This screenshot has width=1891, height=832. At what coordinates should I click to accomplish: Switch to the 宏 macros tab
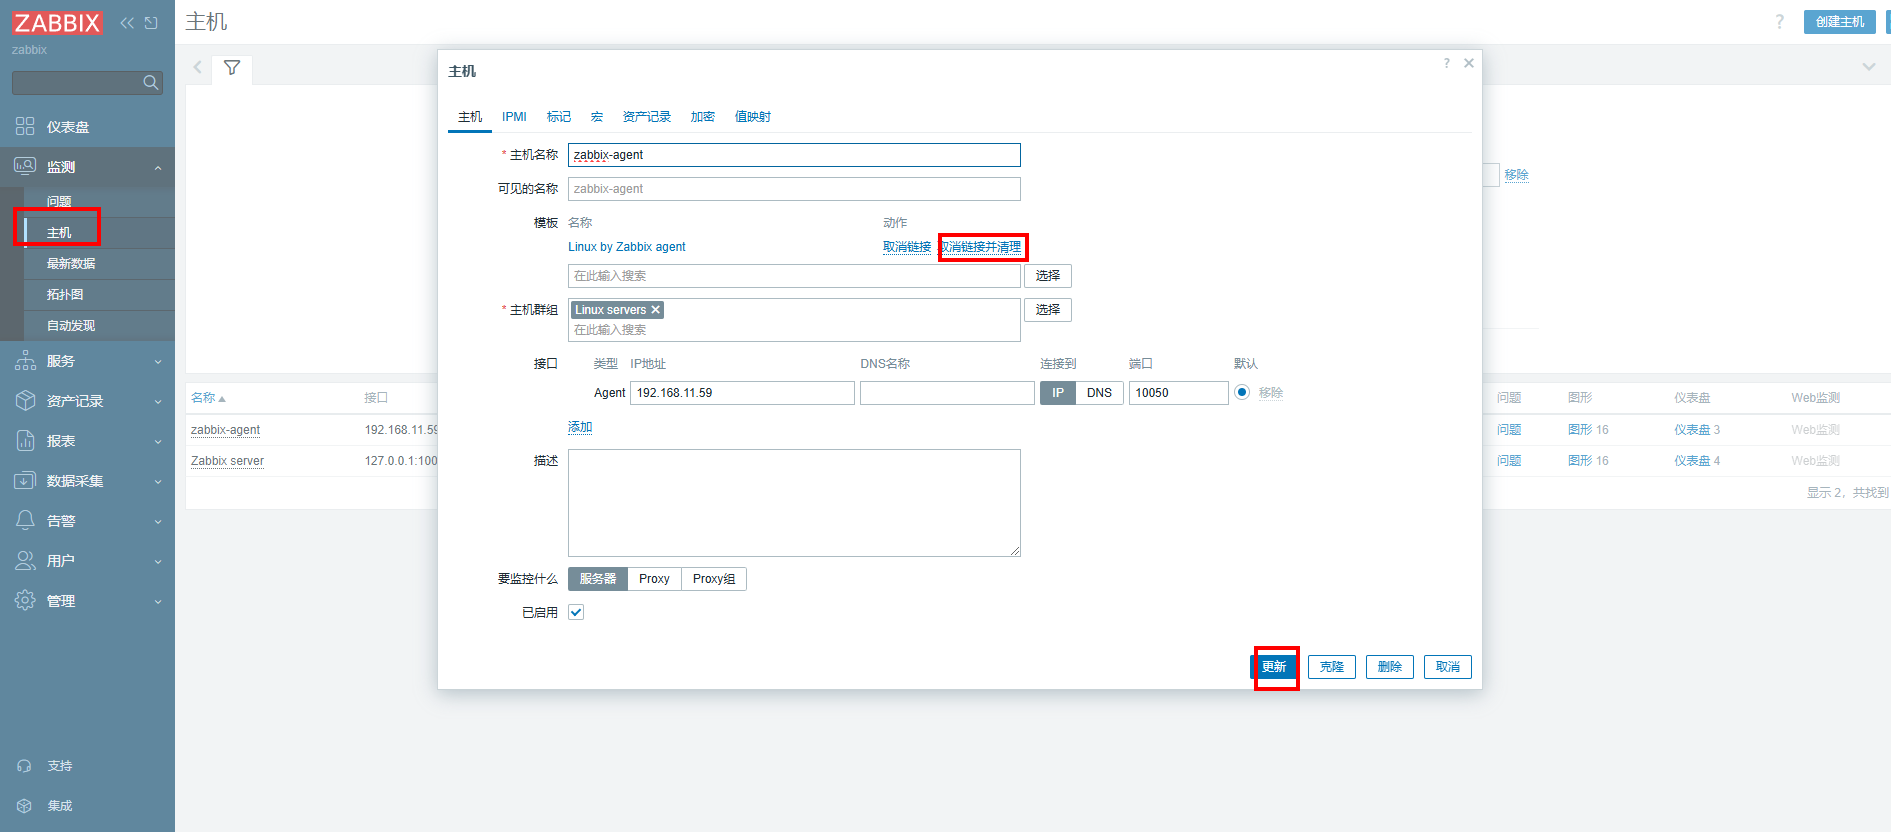pyautogui.click(x=597, y=117)
